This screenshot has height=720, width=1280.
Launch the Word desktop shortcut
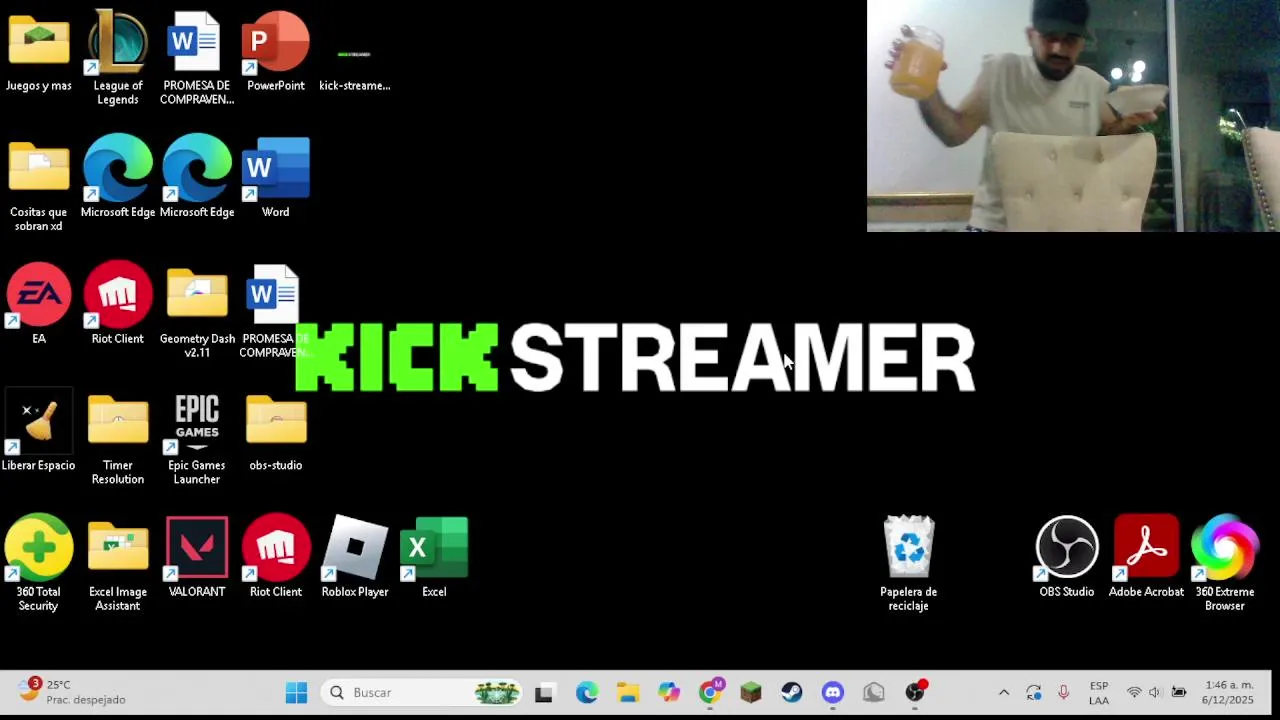tap(276, 177)
